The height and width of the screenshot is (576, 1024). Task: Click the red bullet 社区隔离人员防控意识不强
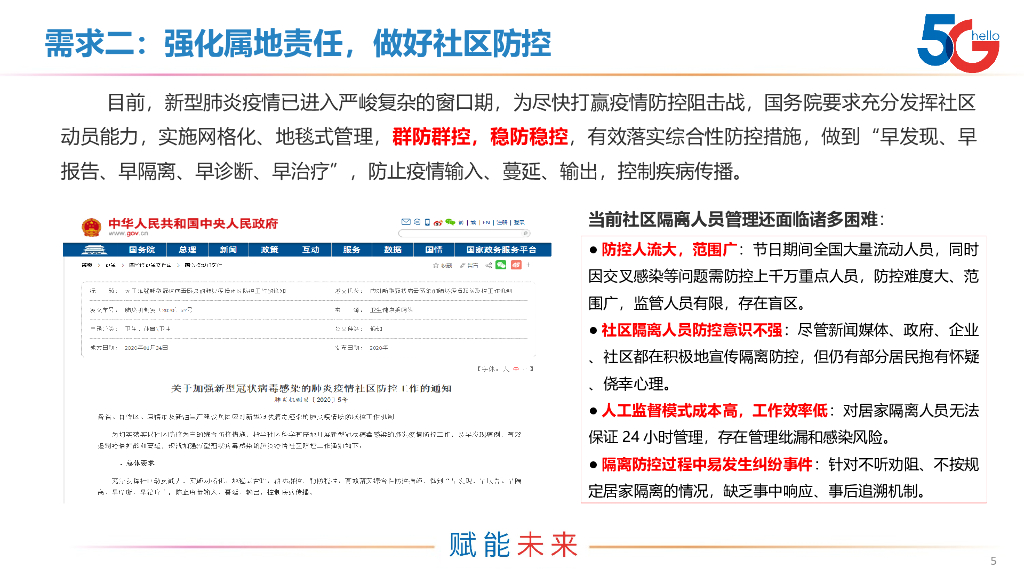692,330
